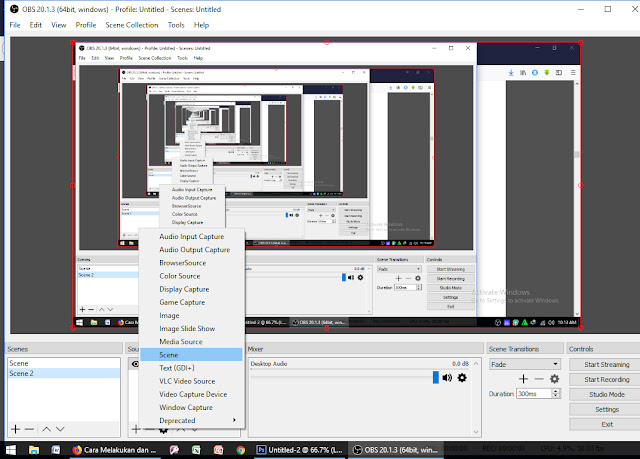This screenshot has width=640, height=459.
Task: Mute Desktop Audio with the speaker icon
Action: point(447,378)
